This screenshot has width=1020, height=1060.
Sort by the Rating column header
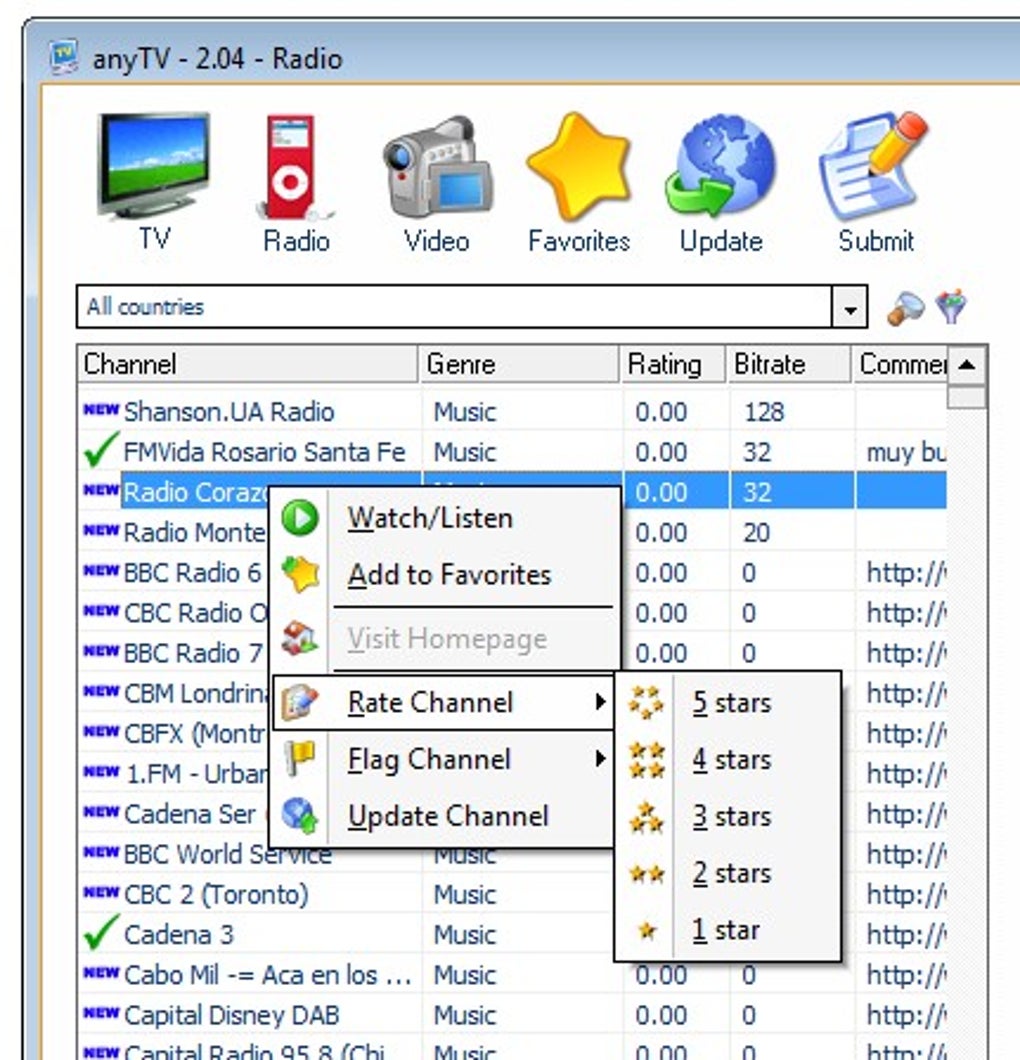point(673,364)
